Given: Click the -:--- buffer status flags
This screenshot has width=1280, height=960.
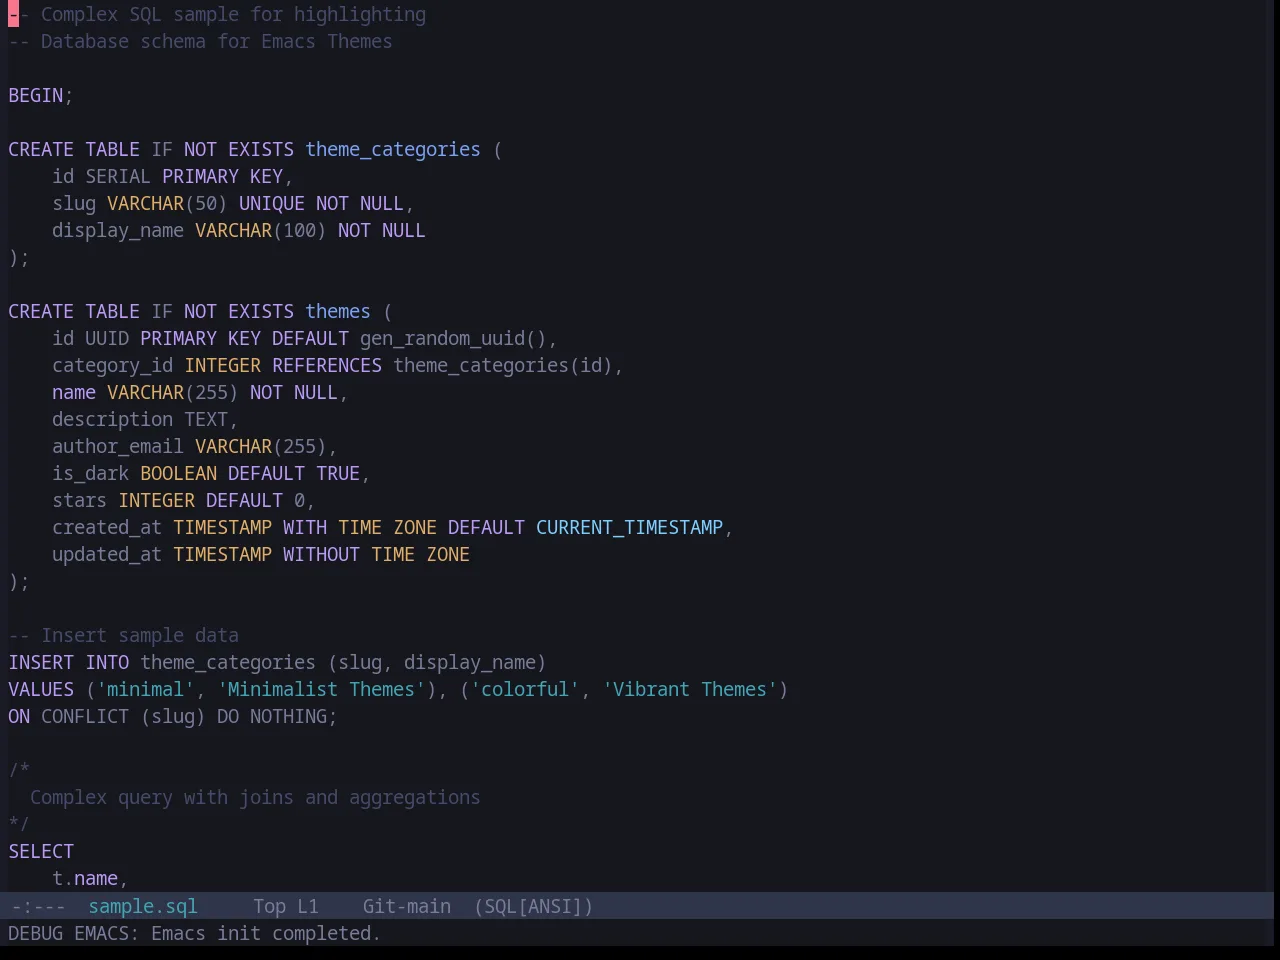Looking at the screenshot, I should [38, 906].
